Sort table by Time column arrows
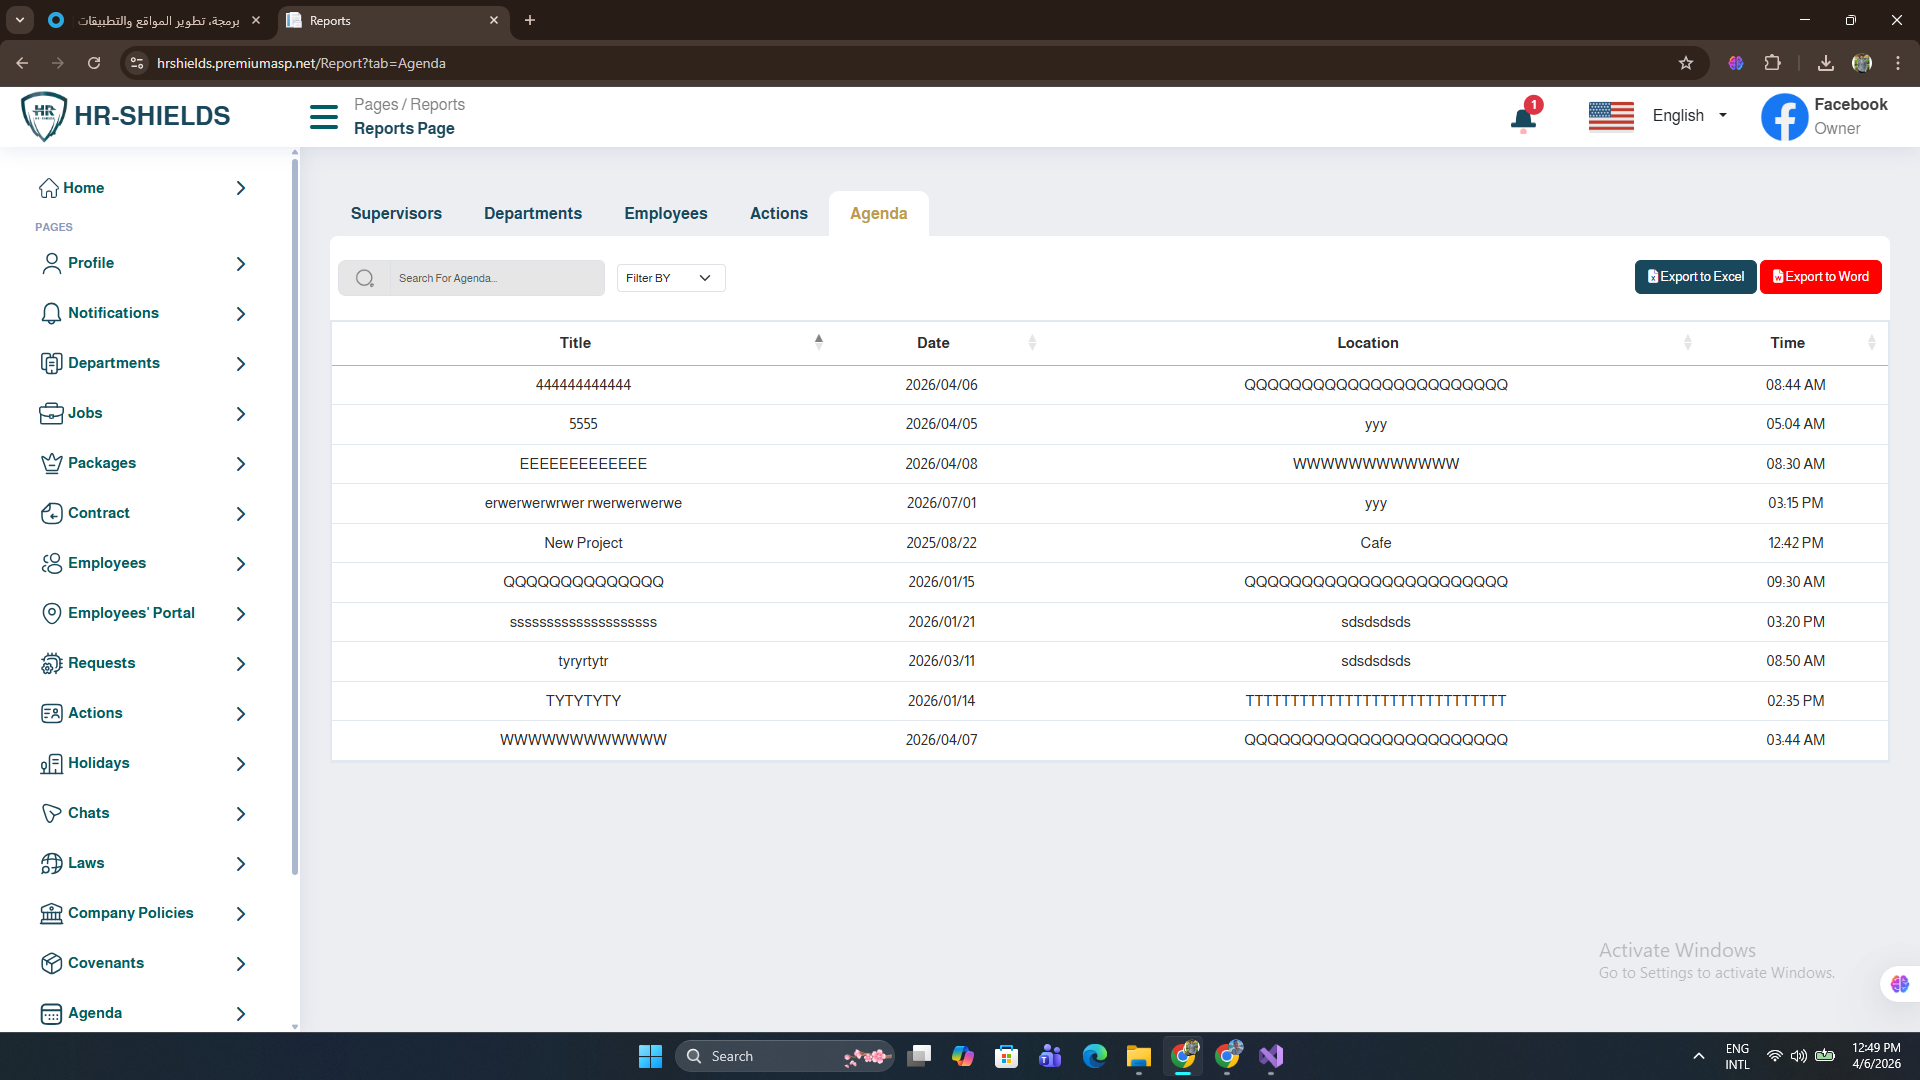The image size is (1920, 1080). [1871, 343]
